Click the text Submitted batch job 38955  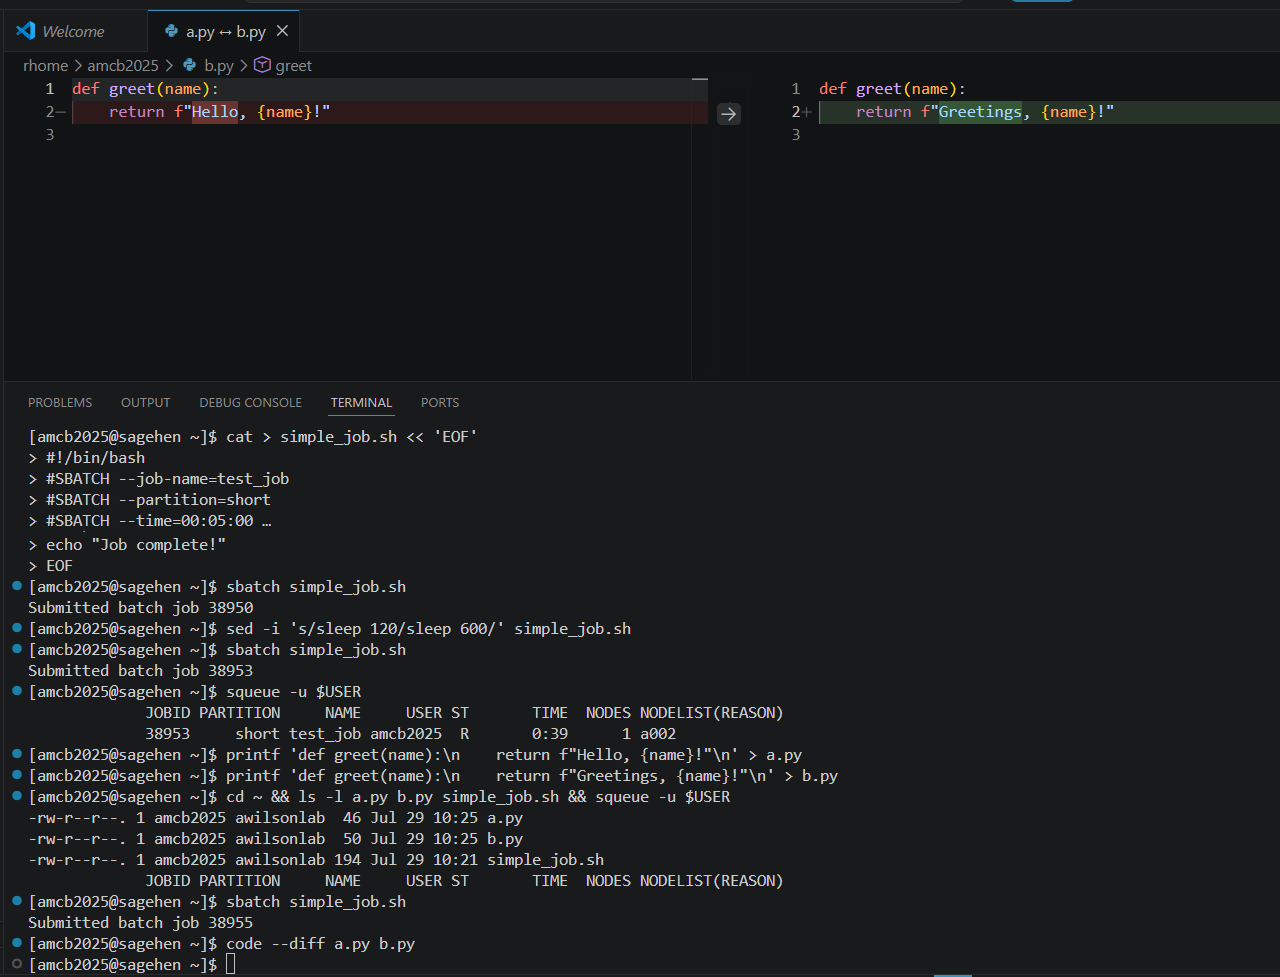[141, 923]
